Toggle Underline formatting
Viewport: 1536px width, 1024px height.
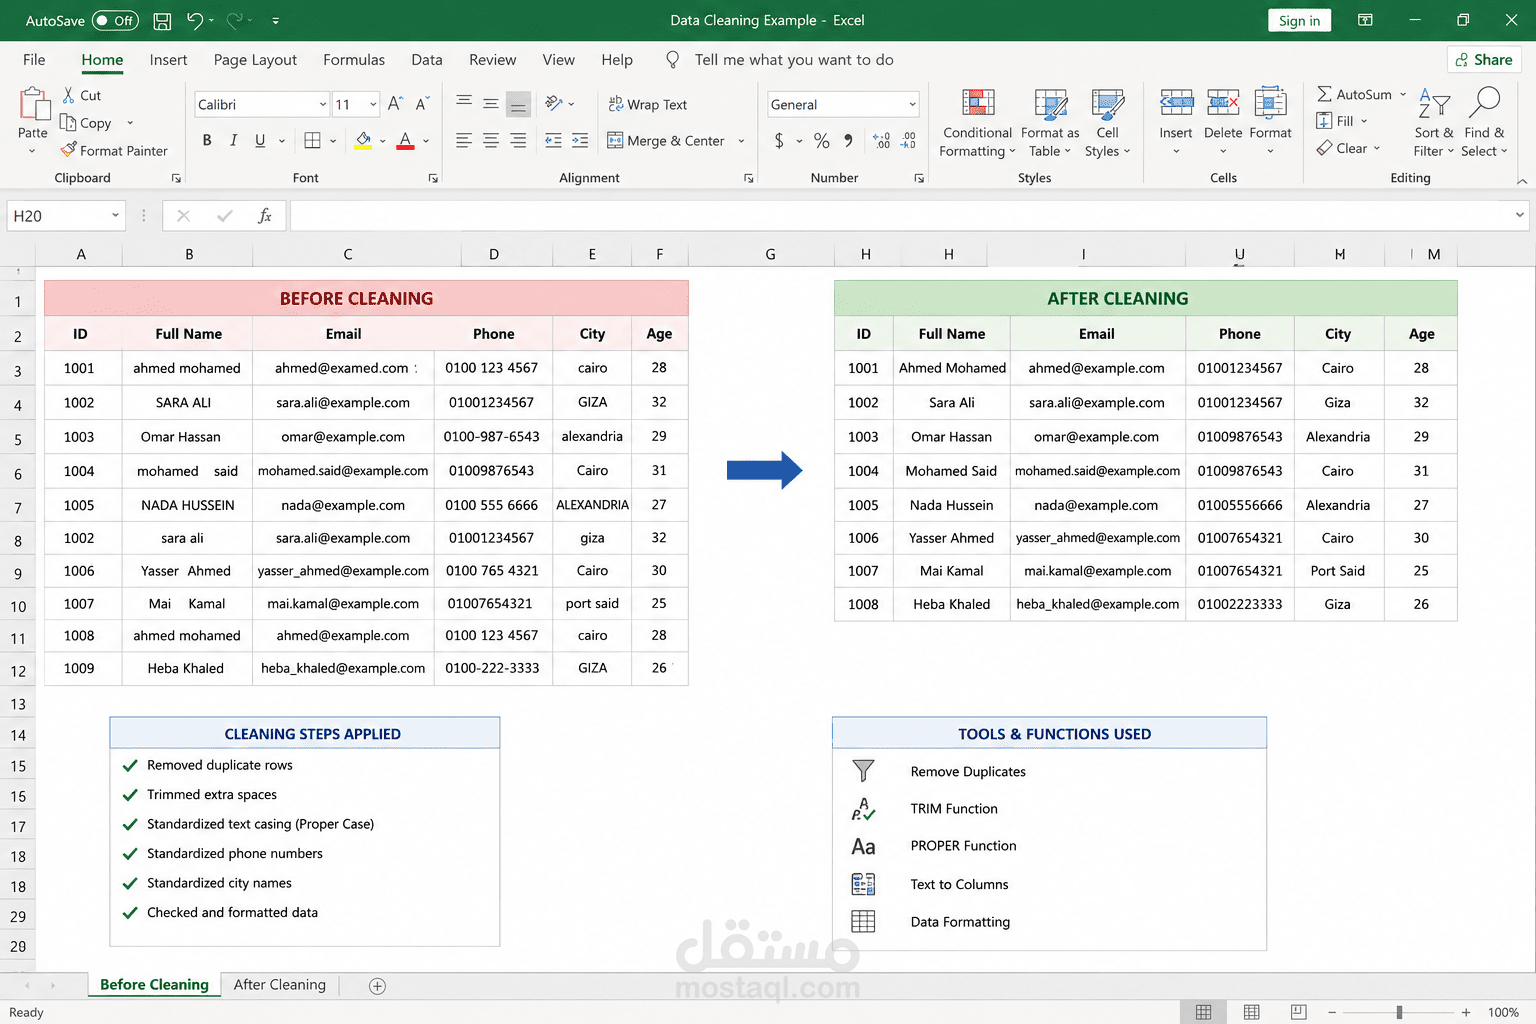260,141
